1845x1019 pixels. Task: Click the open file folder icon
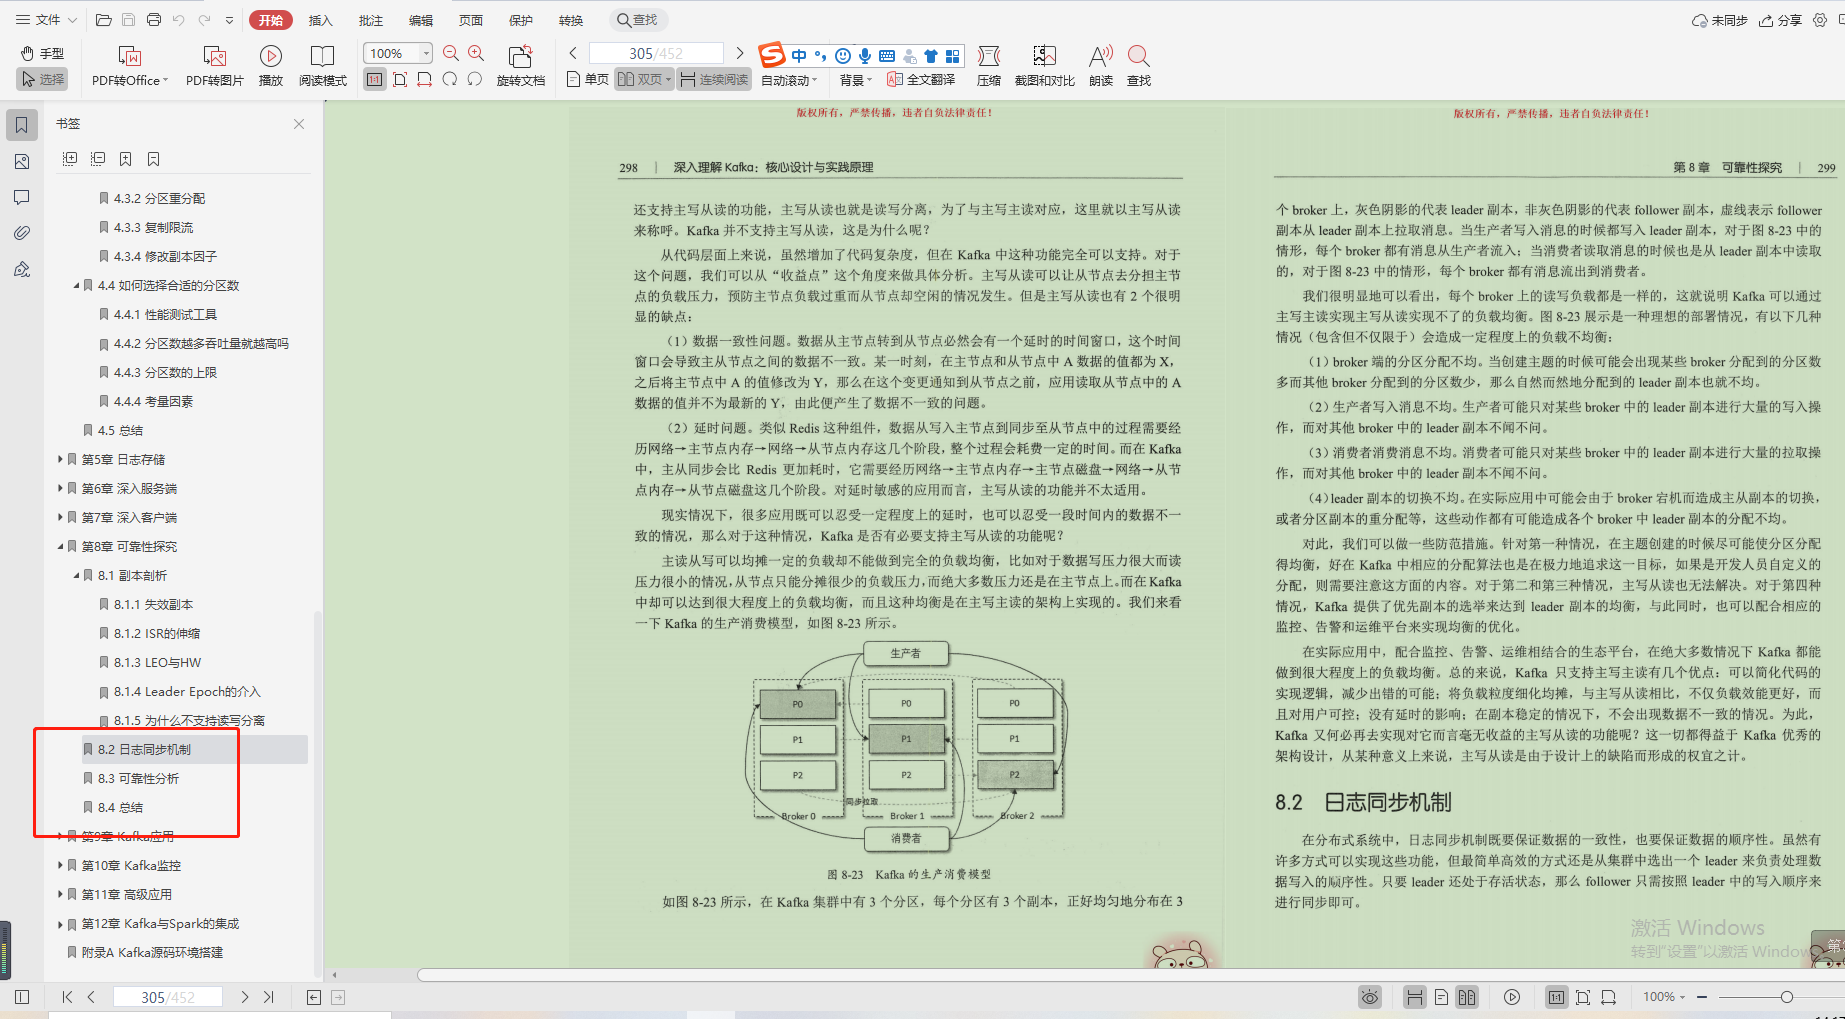tap(103, 20)
